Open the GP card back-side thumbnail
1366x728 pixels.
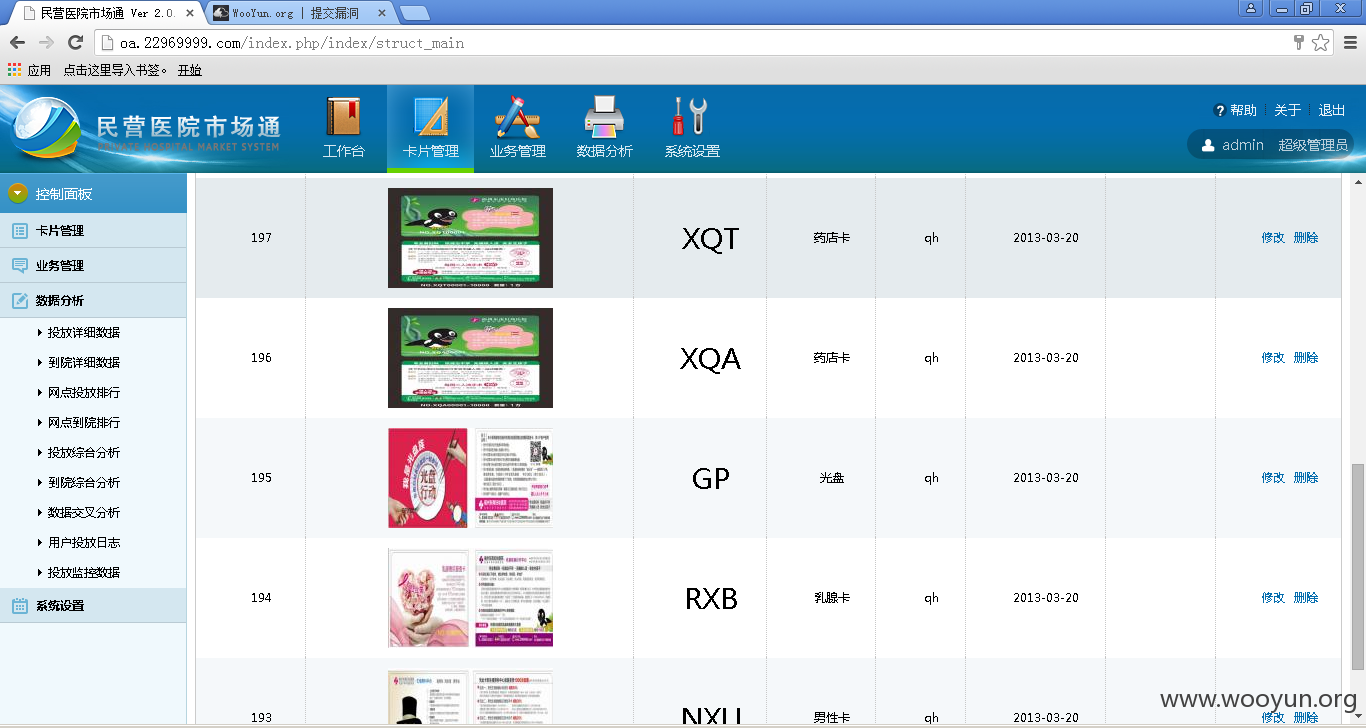[x=514, y=478]
